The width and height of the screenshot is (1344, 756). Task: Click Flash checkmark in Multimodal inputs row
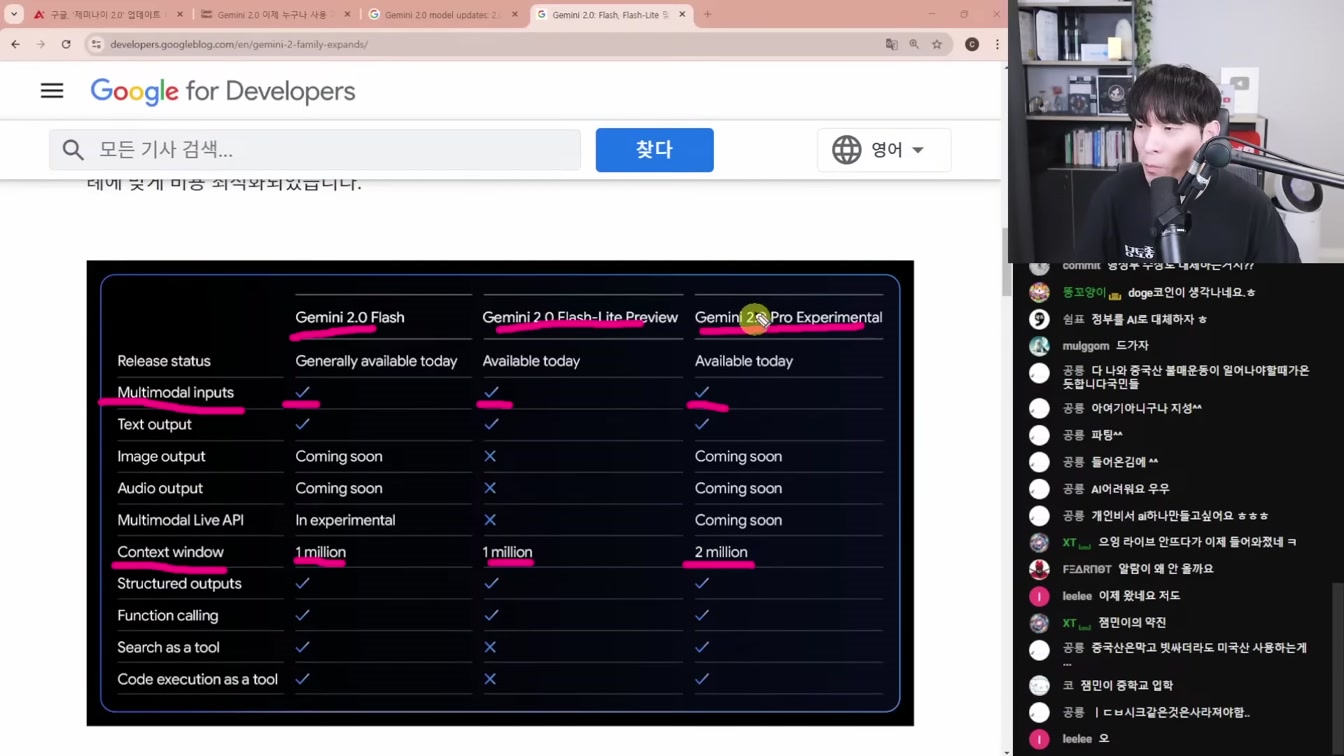[303, 392]
